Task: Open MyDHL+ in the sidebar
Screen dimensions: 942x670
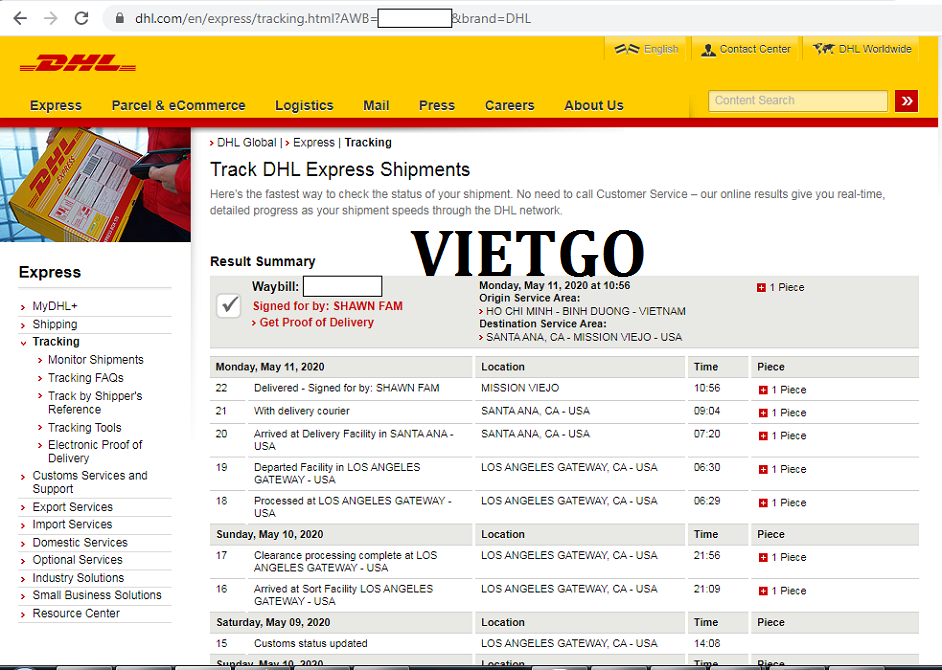Action: click(x=55, y=306)
